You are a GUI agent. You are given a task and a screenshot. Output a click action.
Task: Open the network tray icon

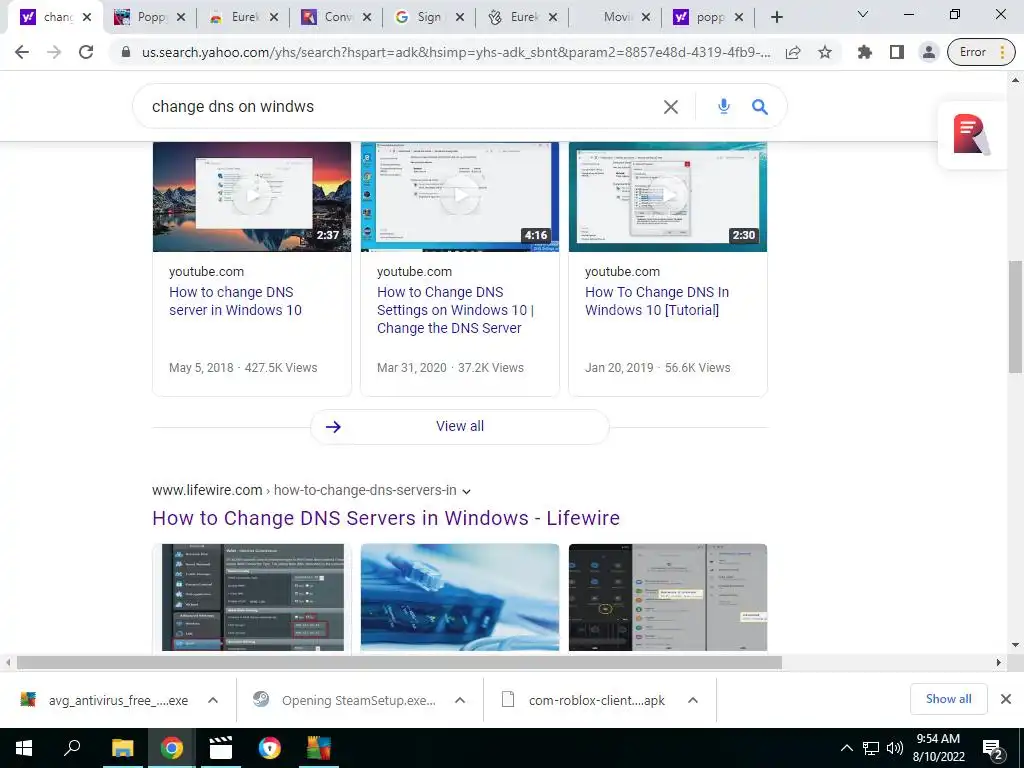(871, 748)
